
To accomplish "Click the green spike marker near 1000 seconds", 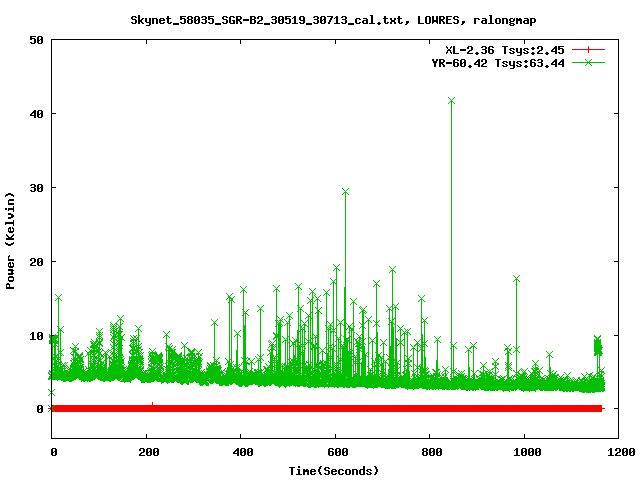I will pyautogui.click(x=516, y=279).
